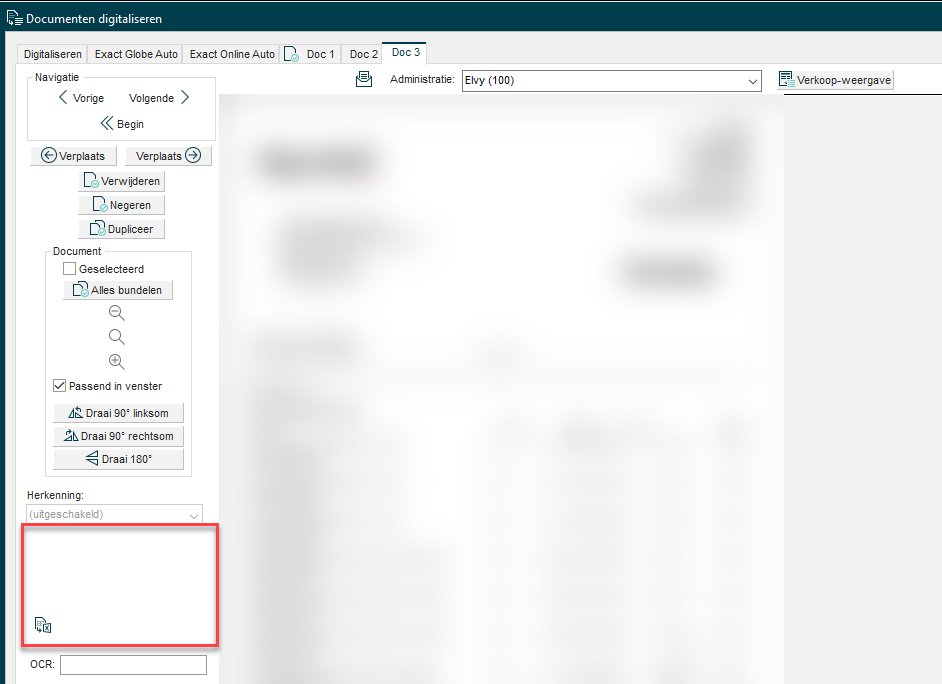This screenshot has width=942, height=684.
Task: Click the middle reset zoom magnifier icon
Action: pos(116,337)
